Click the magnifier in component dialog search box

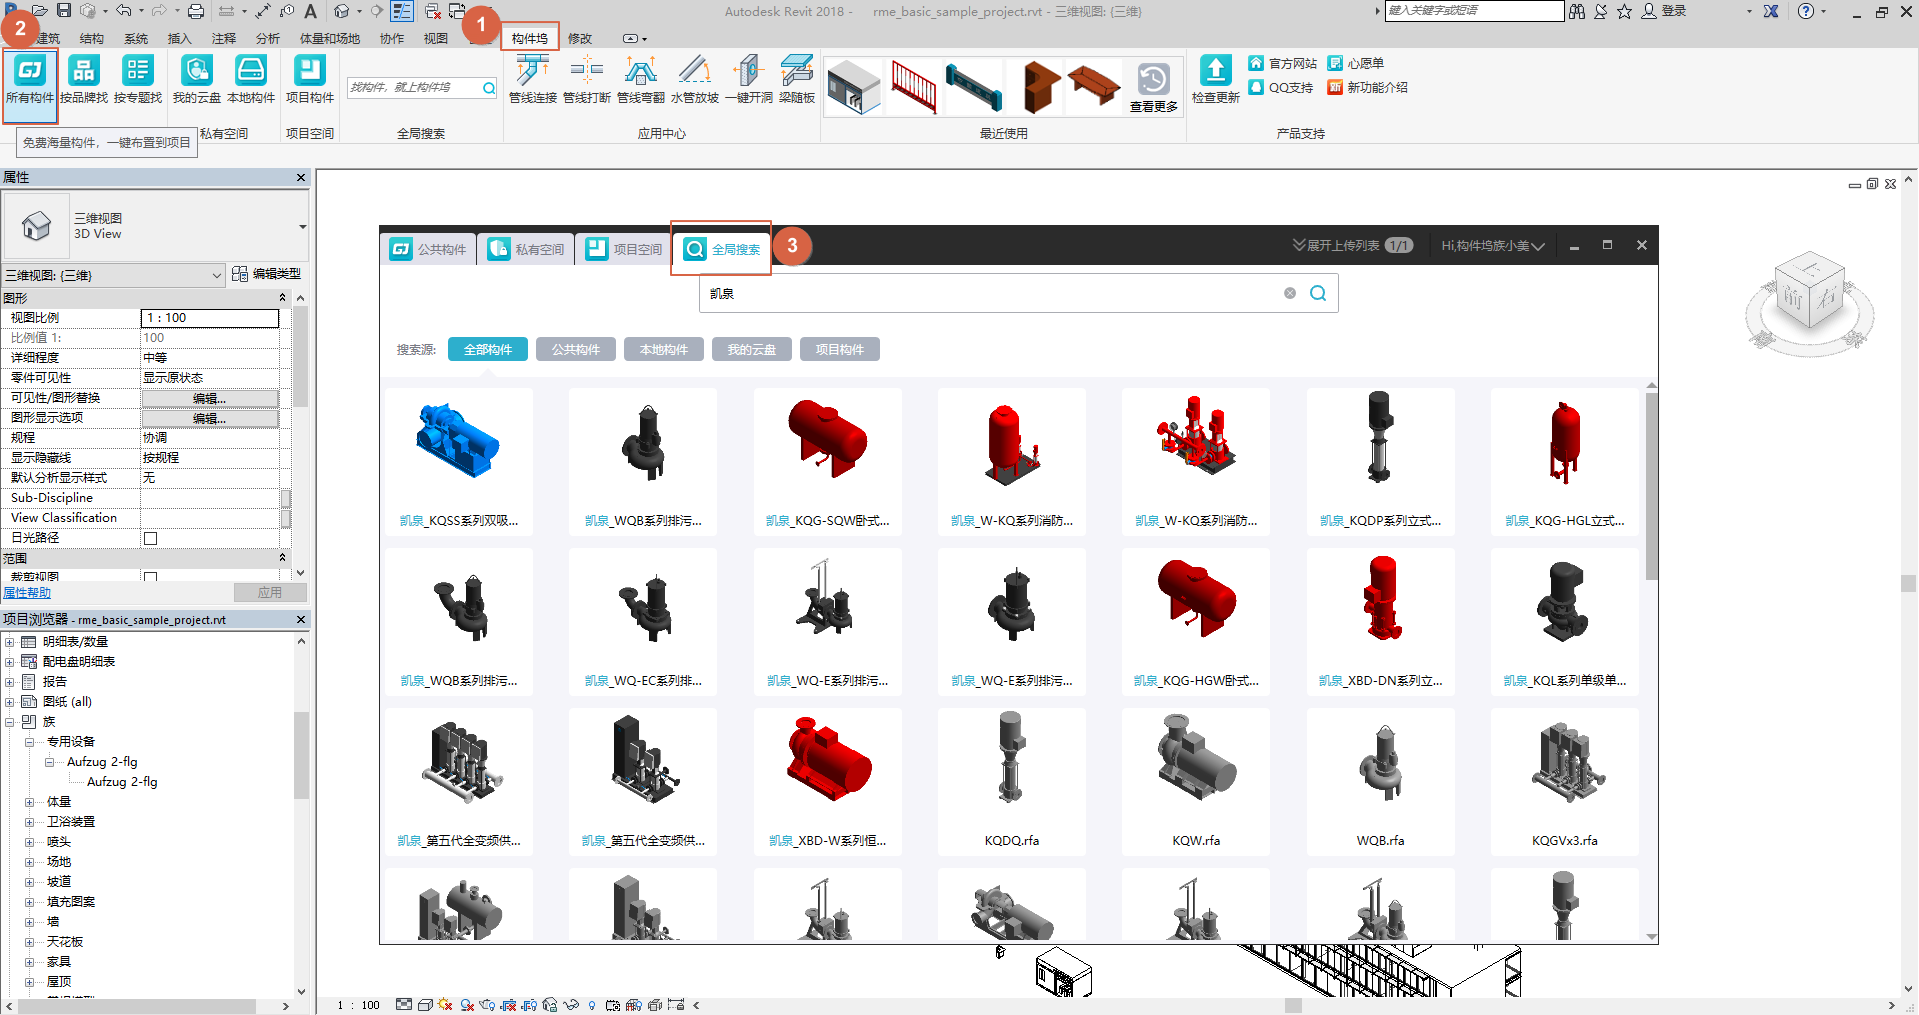1318,293
